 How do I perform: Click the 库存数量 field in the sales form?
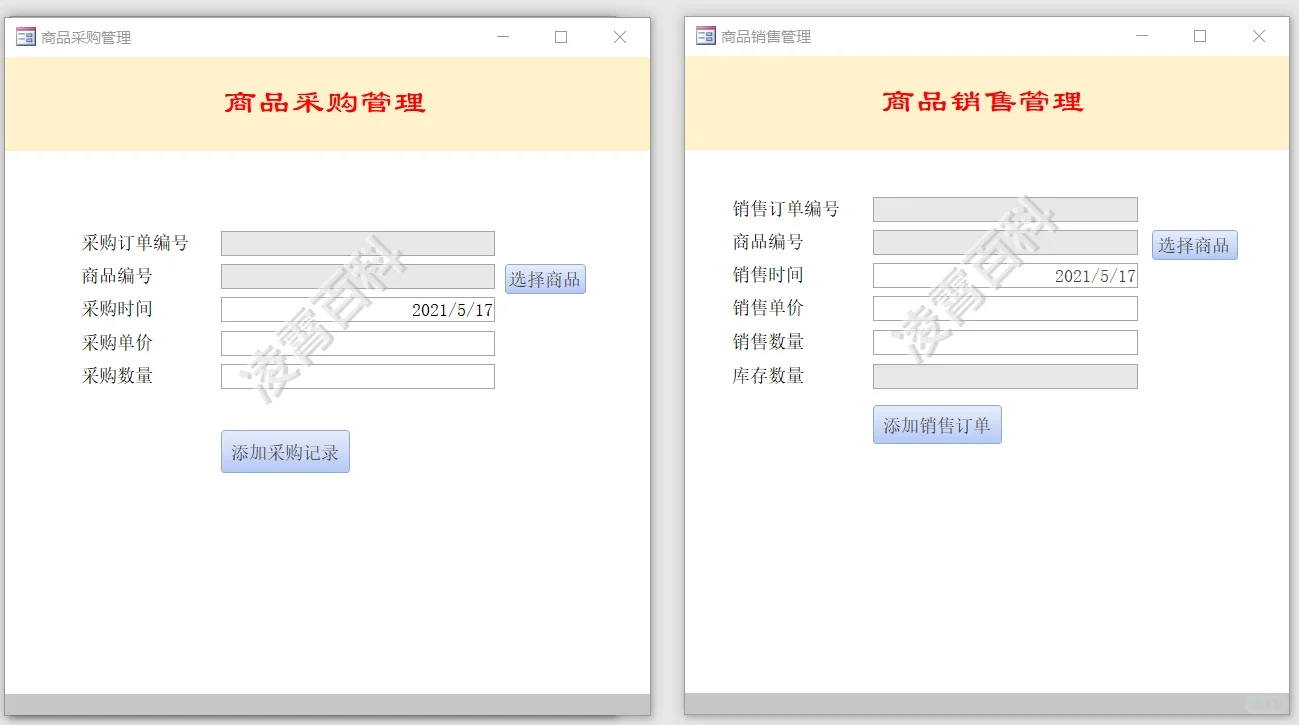[x=1004, y=376]
